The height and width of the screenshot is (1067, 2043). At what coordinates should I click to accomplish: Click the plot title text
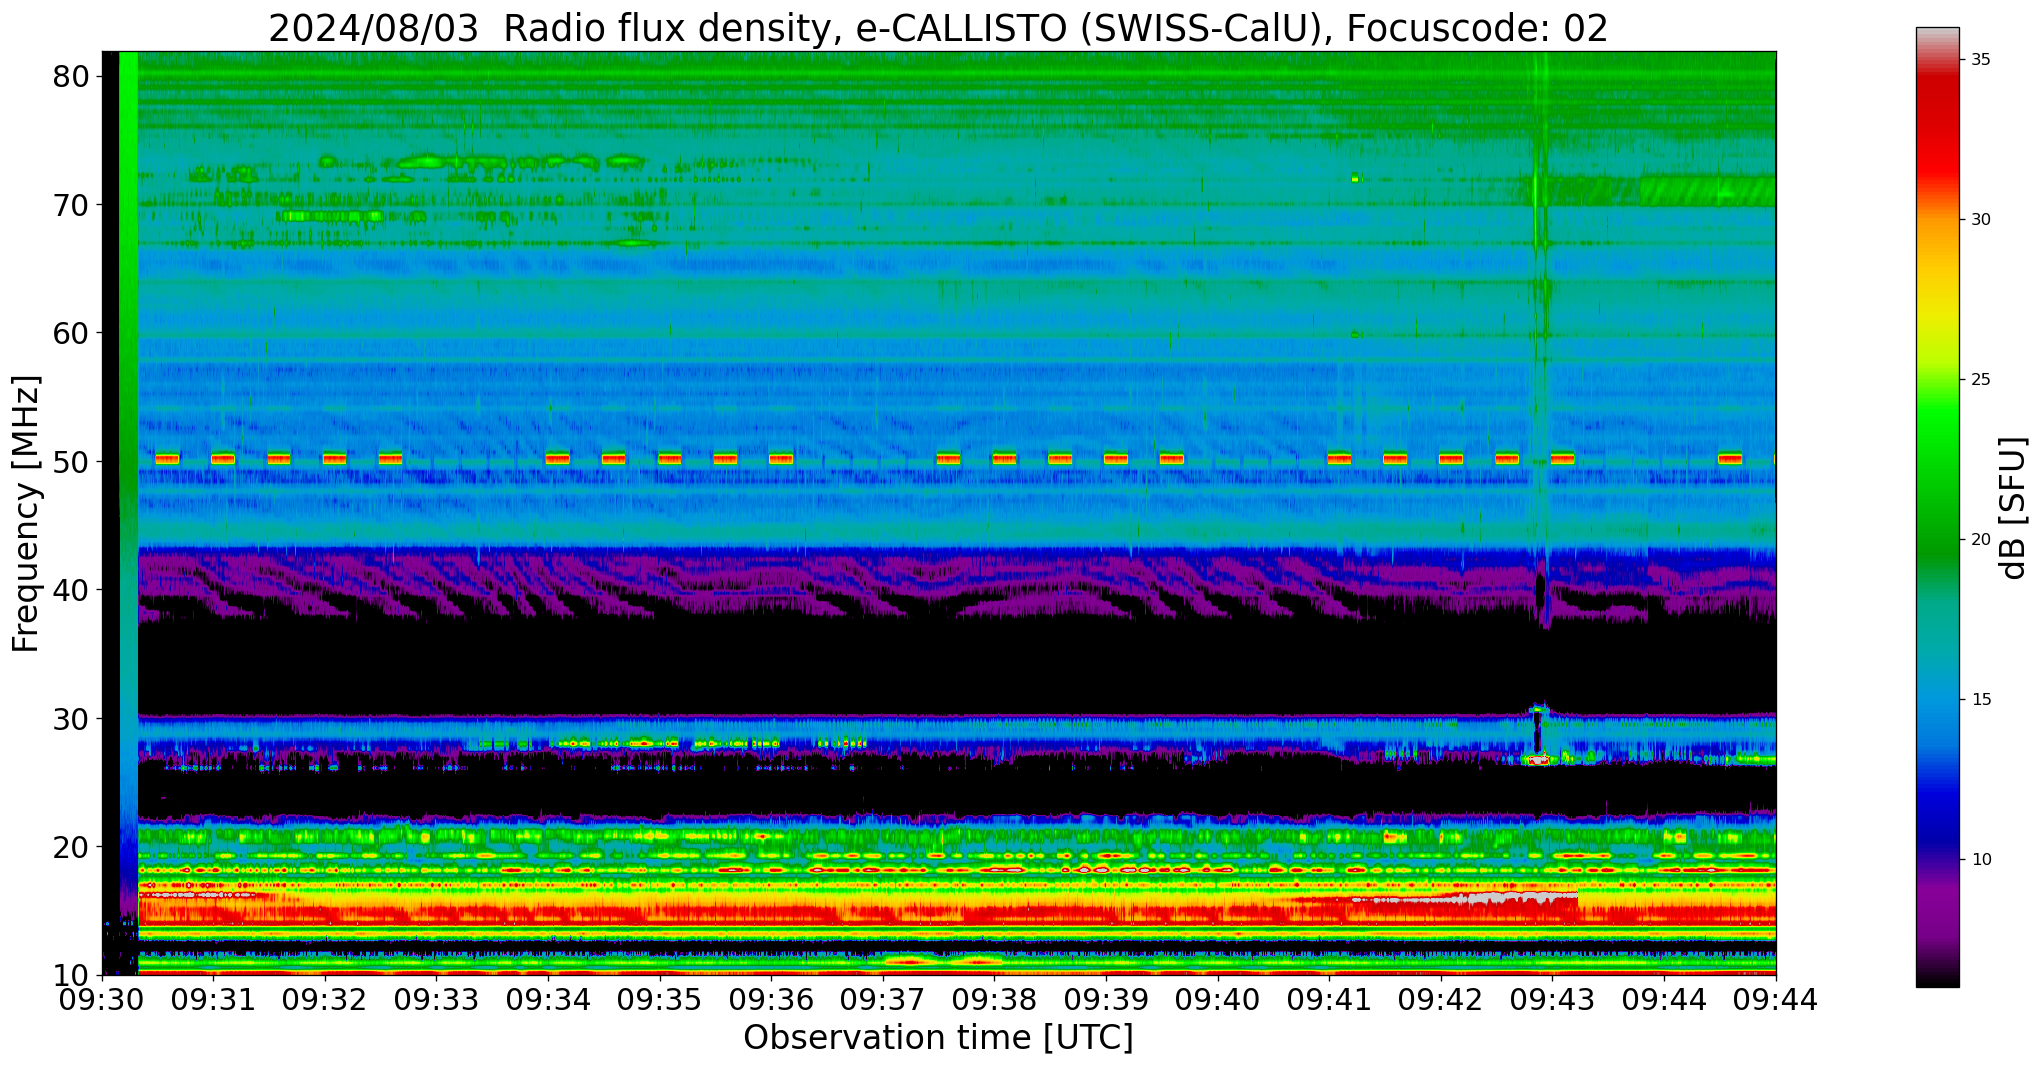pyautogui.click(x=938, y=28)
